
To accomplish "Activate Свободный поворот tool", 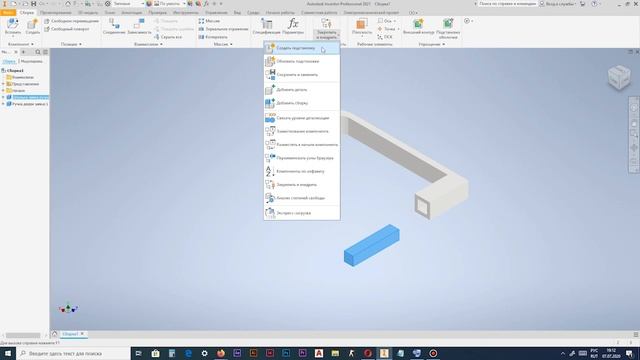I will [67, 29].
